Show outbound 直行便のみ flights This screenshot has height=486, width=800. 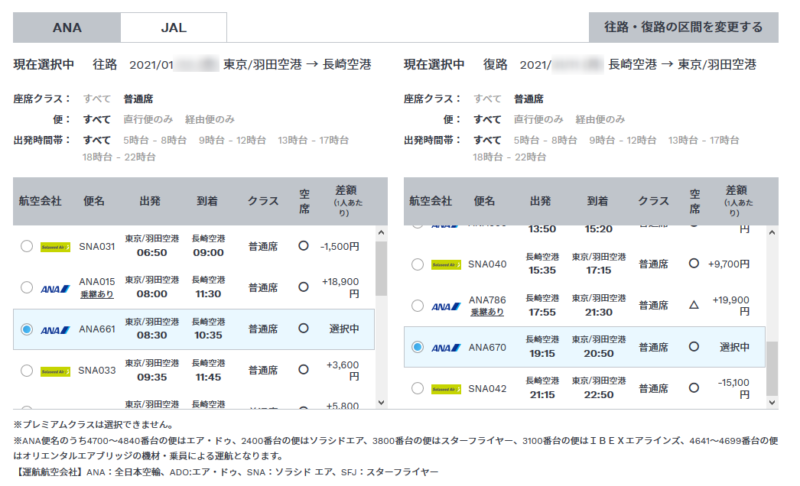[148, 119]
